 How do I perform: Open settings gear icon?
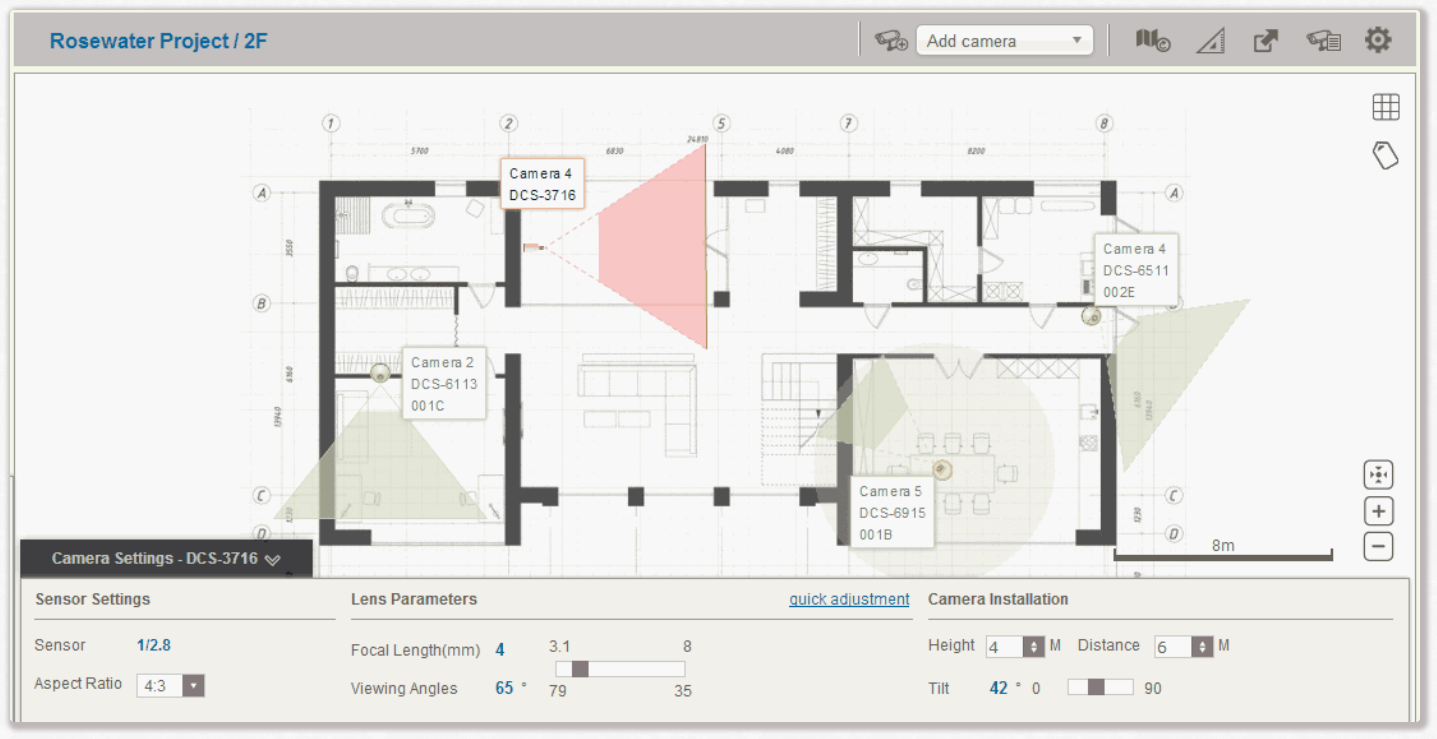[1378, 41]
